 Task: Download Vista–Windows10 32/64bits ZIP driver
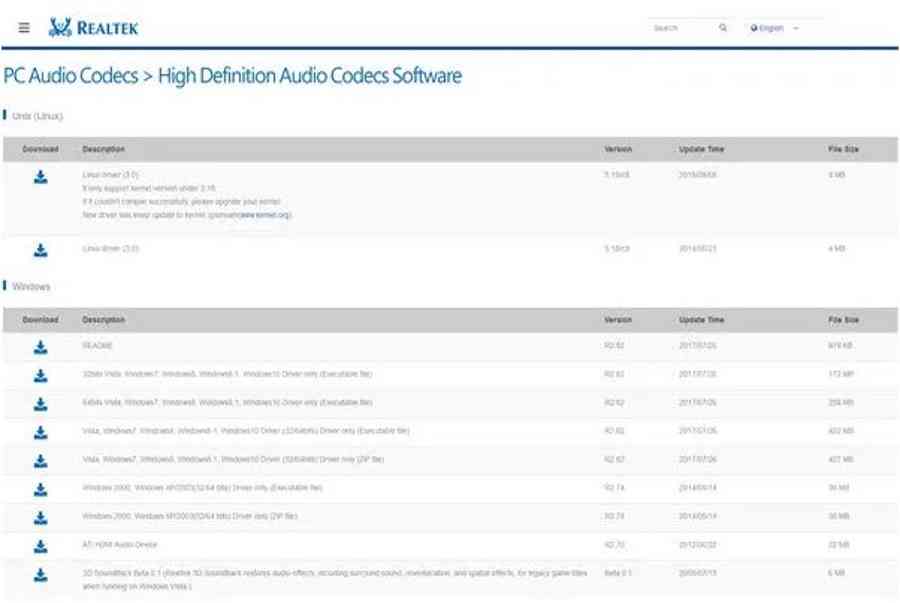41,461
